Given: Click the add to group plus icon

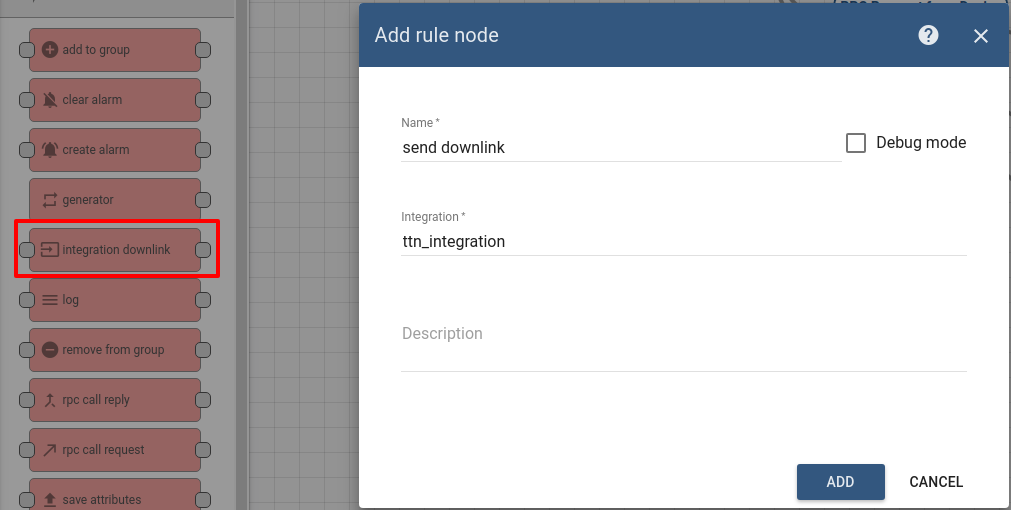Looking at the screenshot, I should click(x=50, y=50).
